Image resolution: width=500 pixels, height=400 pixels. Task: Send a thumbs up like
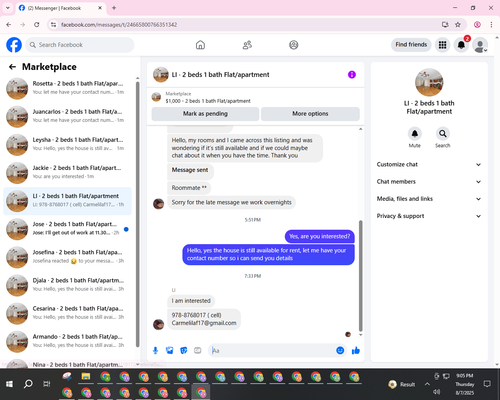tap(356, 350)
